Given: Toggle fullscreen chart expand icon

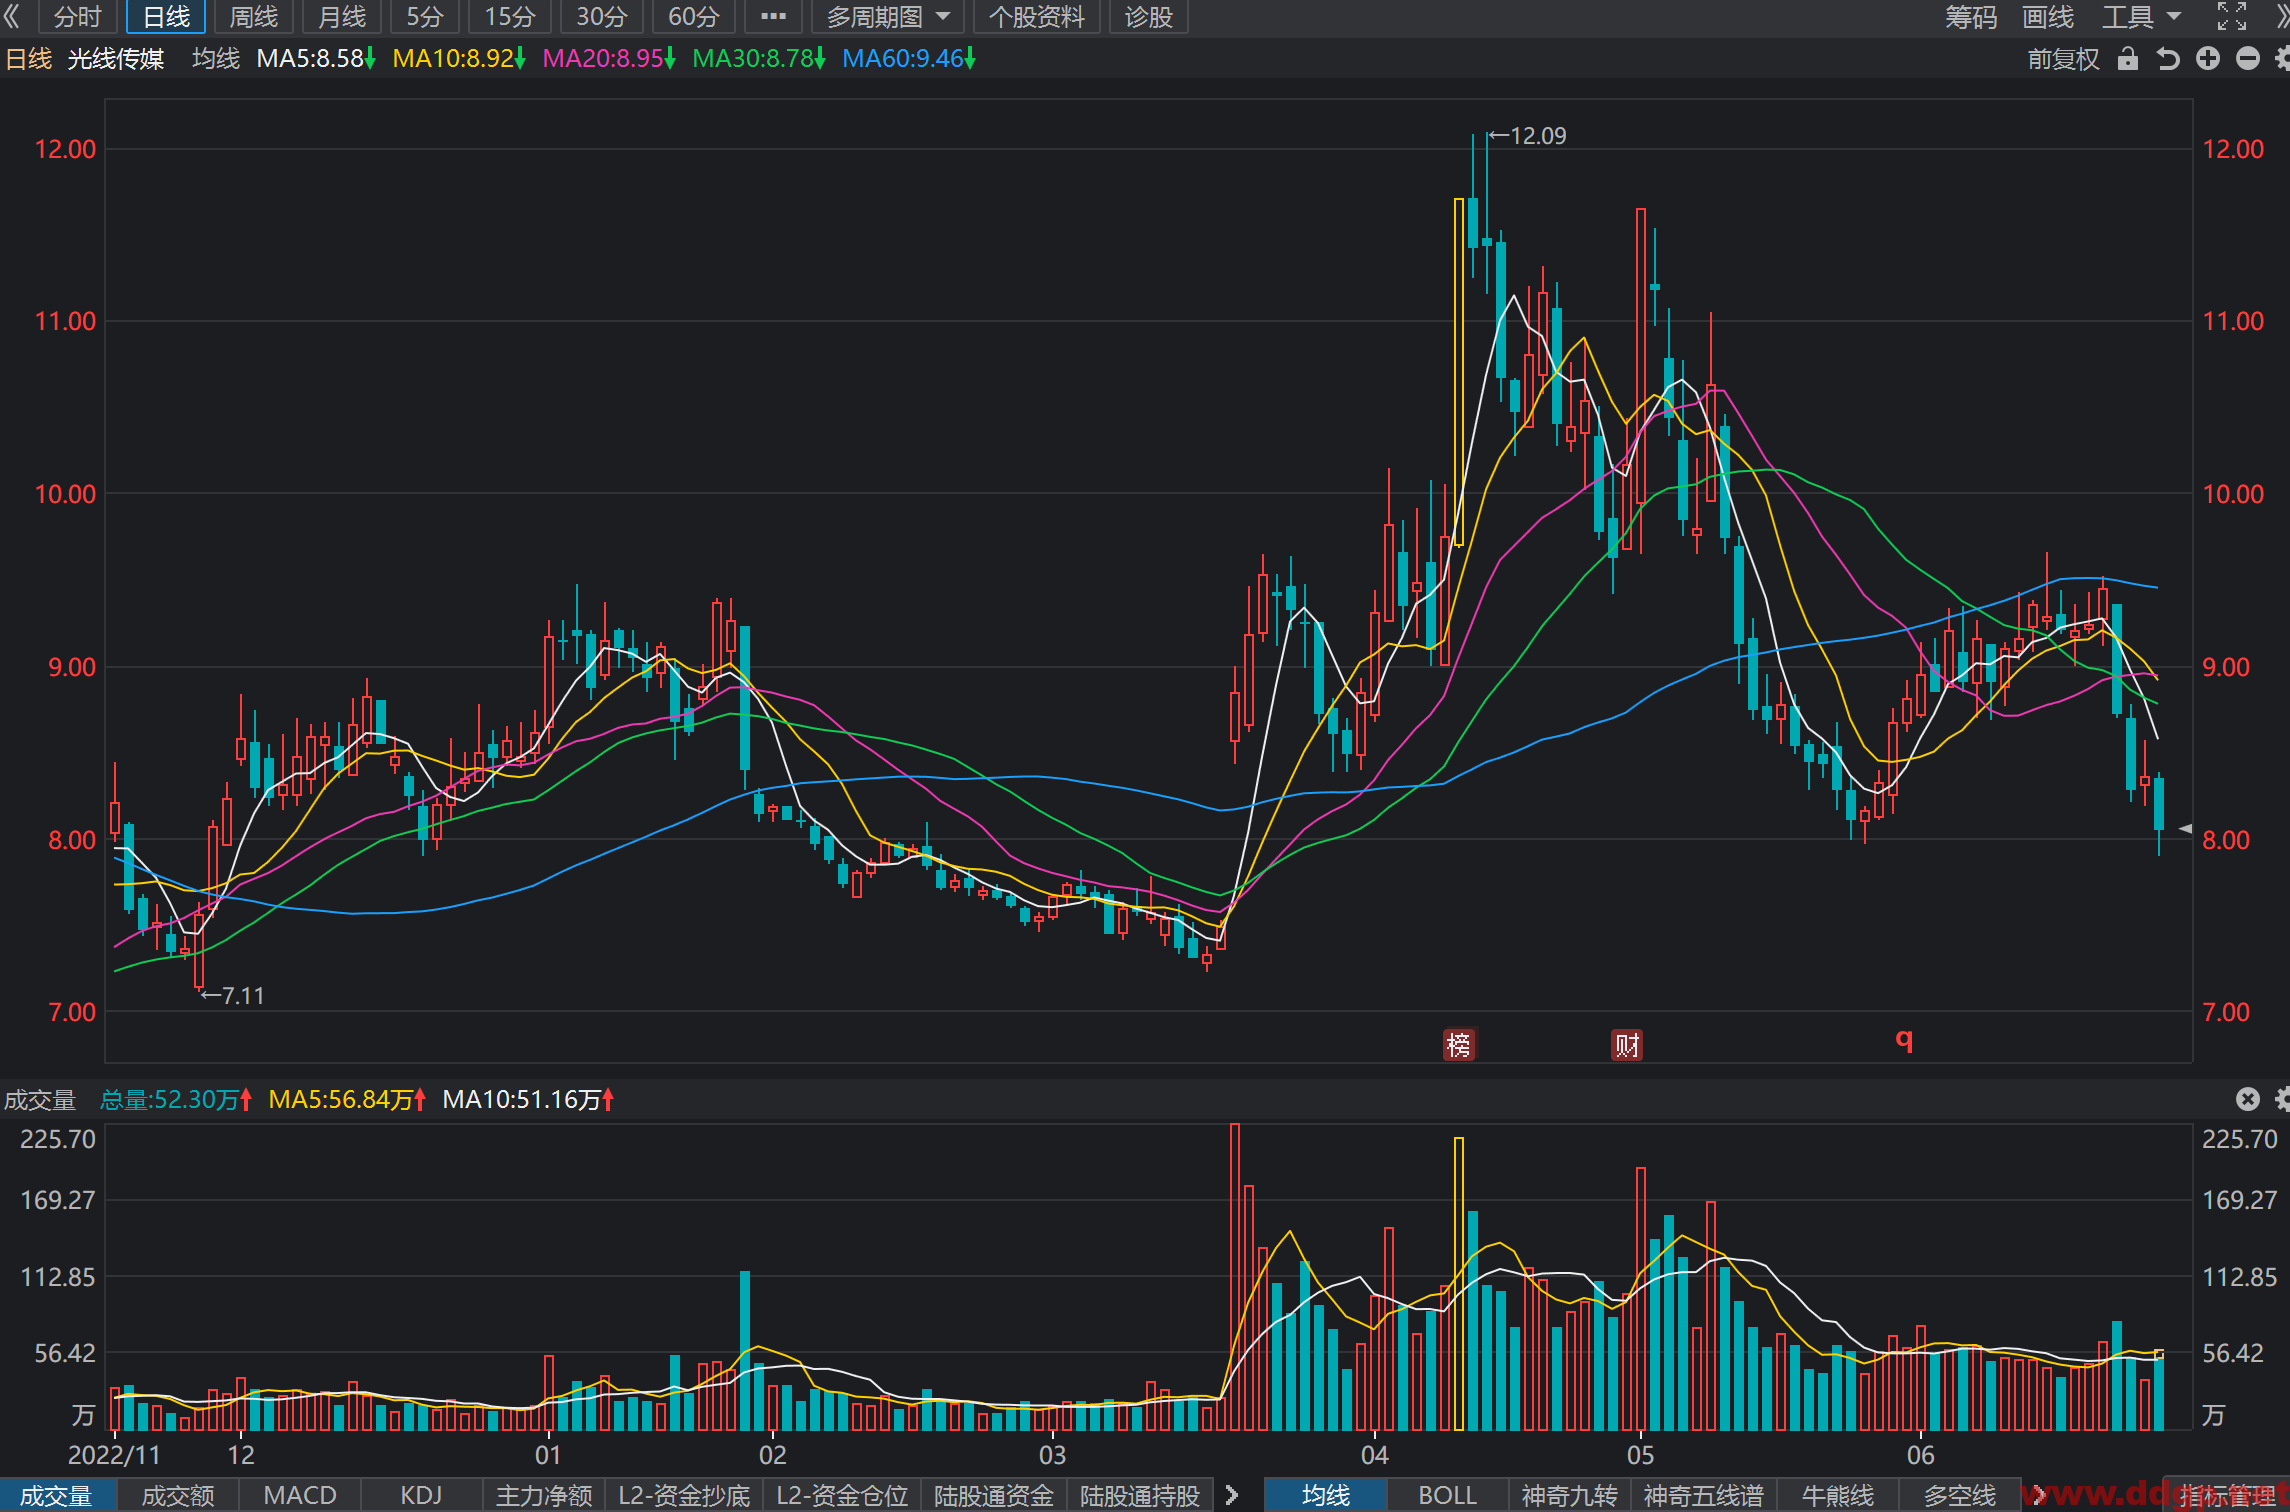Looking at the screenshot, I should click(2231, 16).
